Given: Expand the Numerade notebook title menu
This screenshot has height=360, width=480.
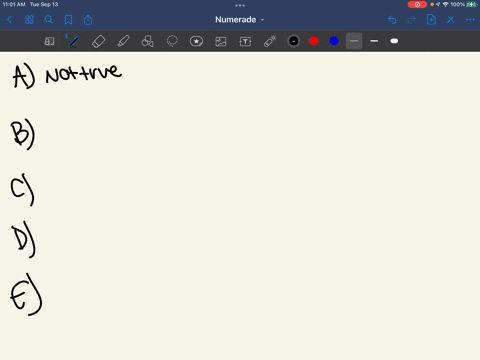Looking at the screenshot, I should click(x=239, y=20).
